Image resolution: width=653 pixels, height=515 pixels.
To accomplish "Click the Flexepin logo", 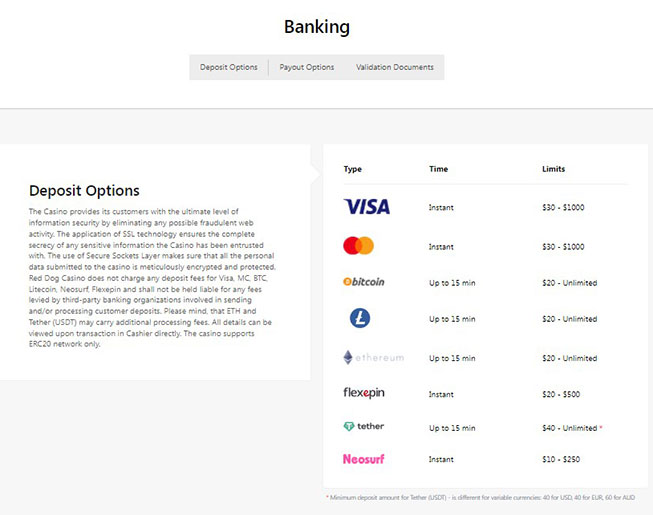I will coord(363,394).
